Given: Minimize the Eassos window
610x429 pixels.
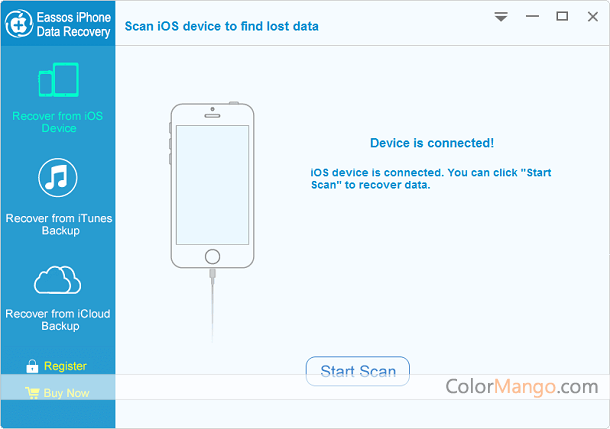Looking at the screenshot, I should 532,16.
